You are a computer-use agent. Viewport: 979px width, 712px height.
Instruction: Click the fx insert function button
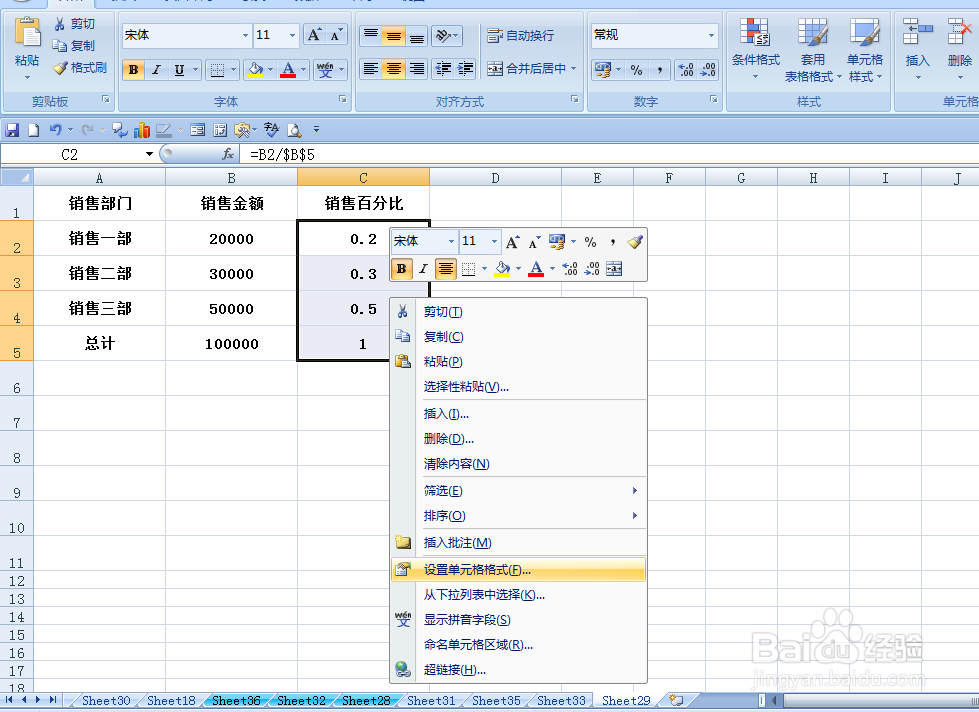(228, 154)
